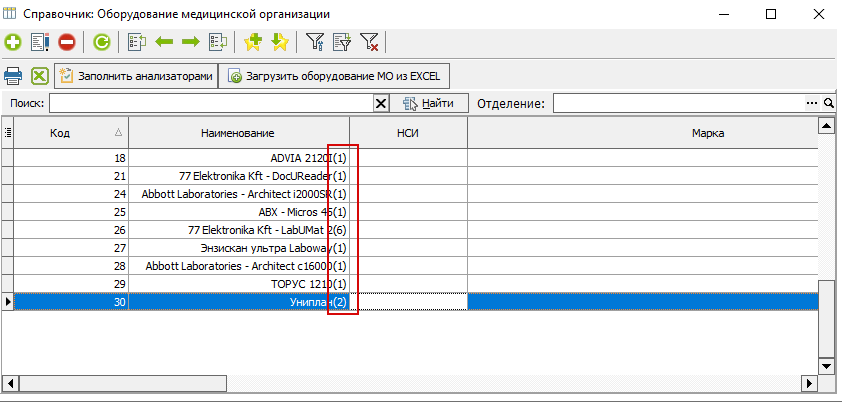The height and width of the screenshot is (402, 842).
Task: Delete record with red minus icon
Action: pyautogui.click(x=67, y=42)
